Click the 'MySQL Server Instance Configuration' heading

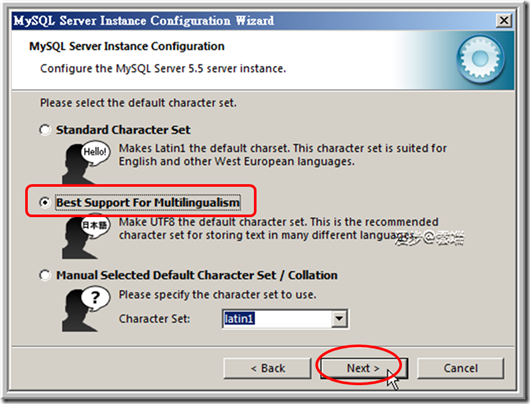coord(127,46)
